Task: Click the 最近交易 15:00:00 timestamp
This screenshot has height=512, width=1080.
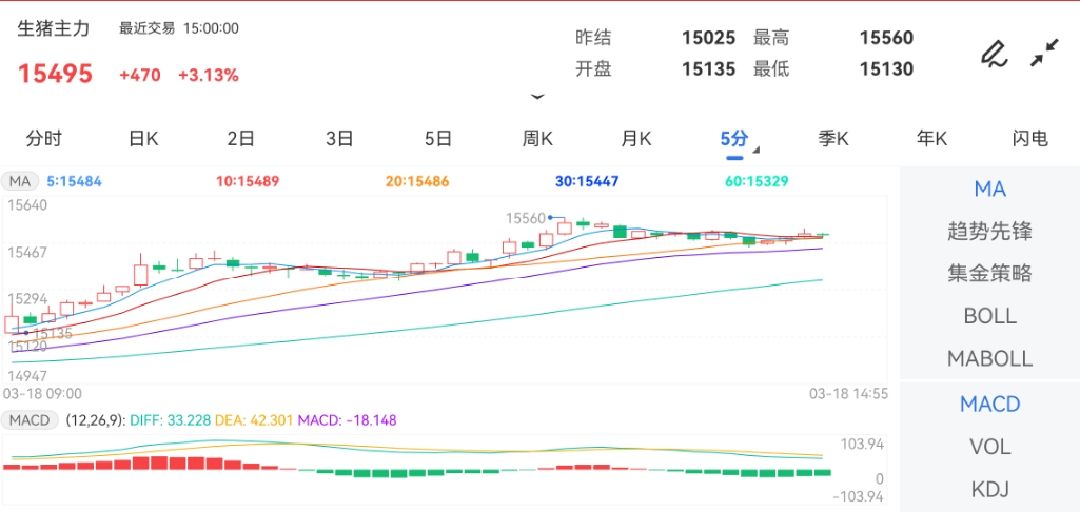Action: (179, 29)
